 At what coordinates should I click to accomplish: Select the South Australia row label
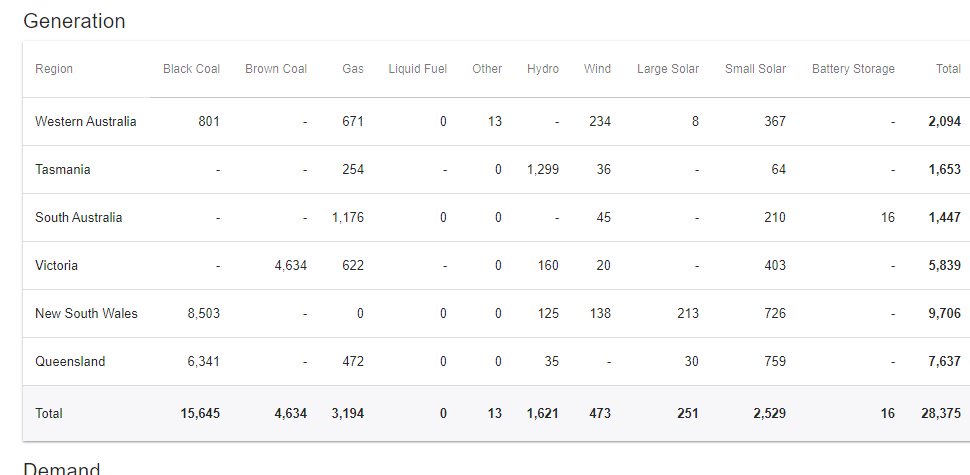tap(79, 217)
